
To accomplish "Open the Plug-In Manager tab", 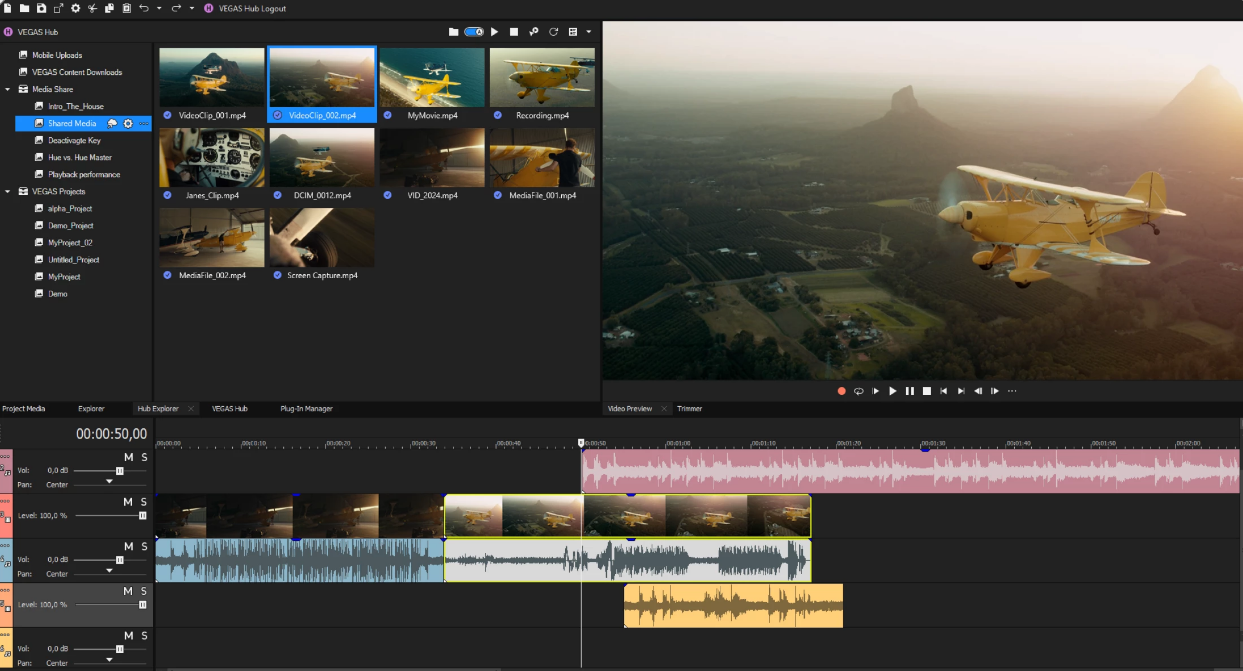I will point(306,409).
